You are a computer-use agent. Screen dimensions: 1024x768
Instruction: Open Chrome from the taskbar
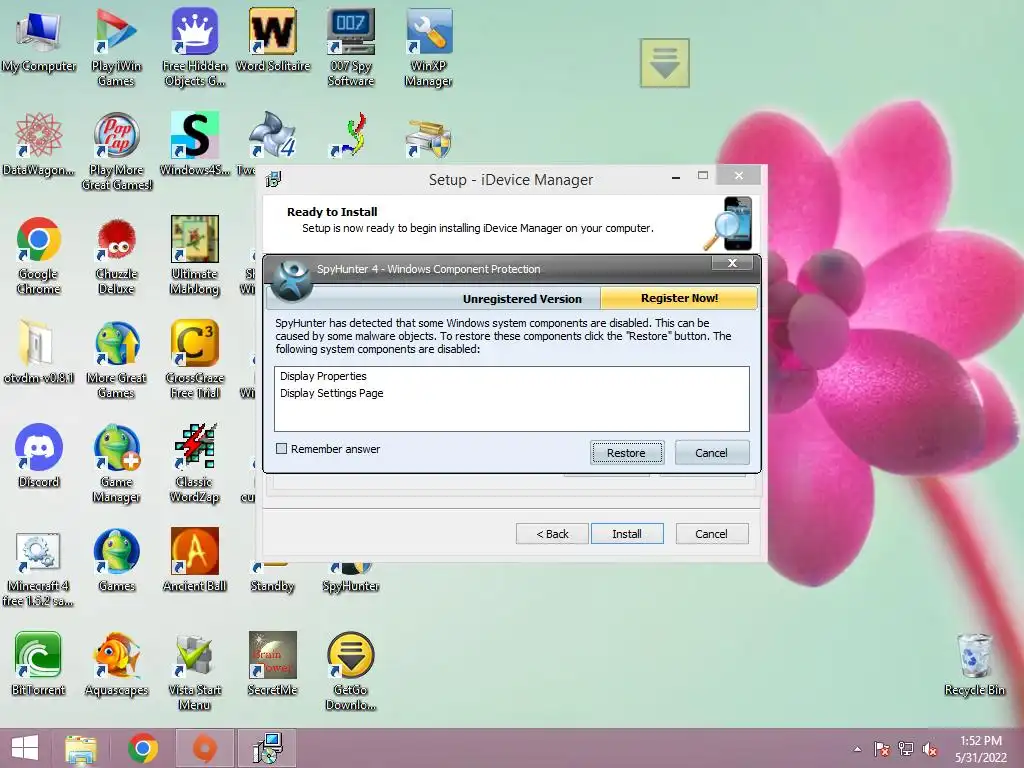[x=143, y=748]
